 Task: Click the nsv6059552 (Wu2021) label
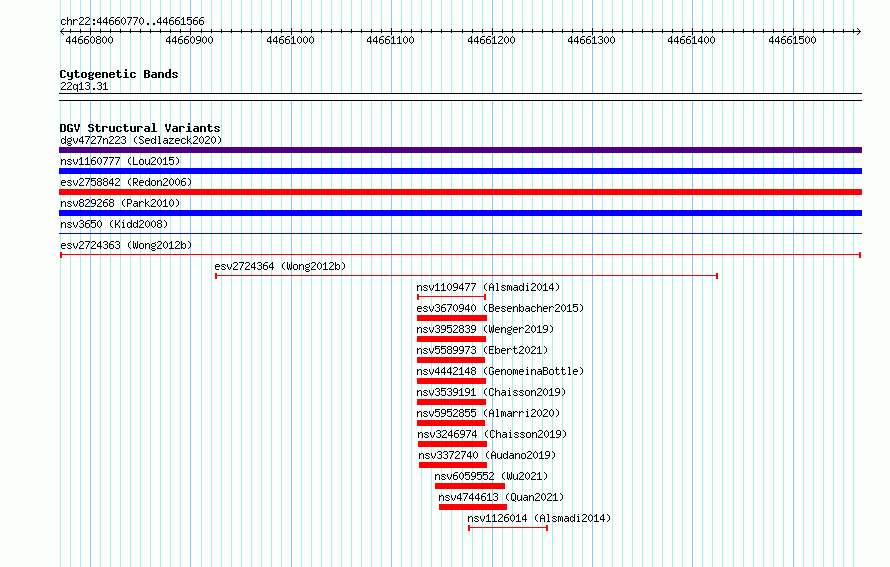click(x=491, y=476)
